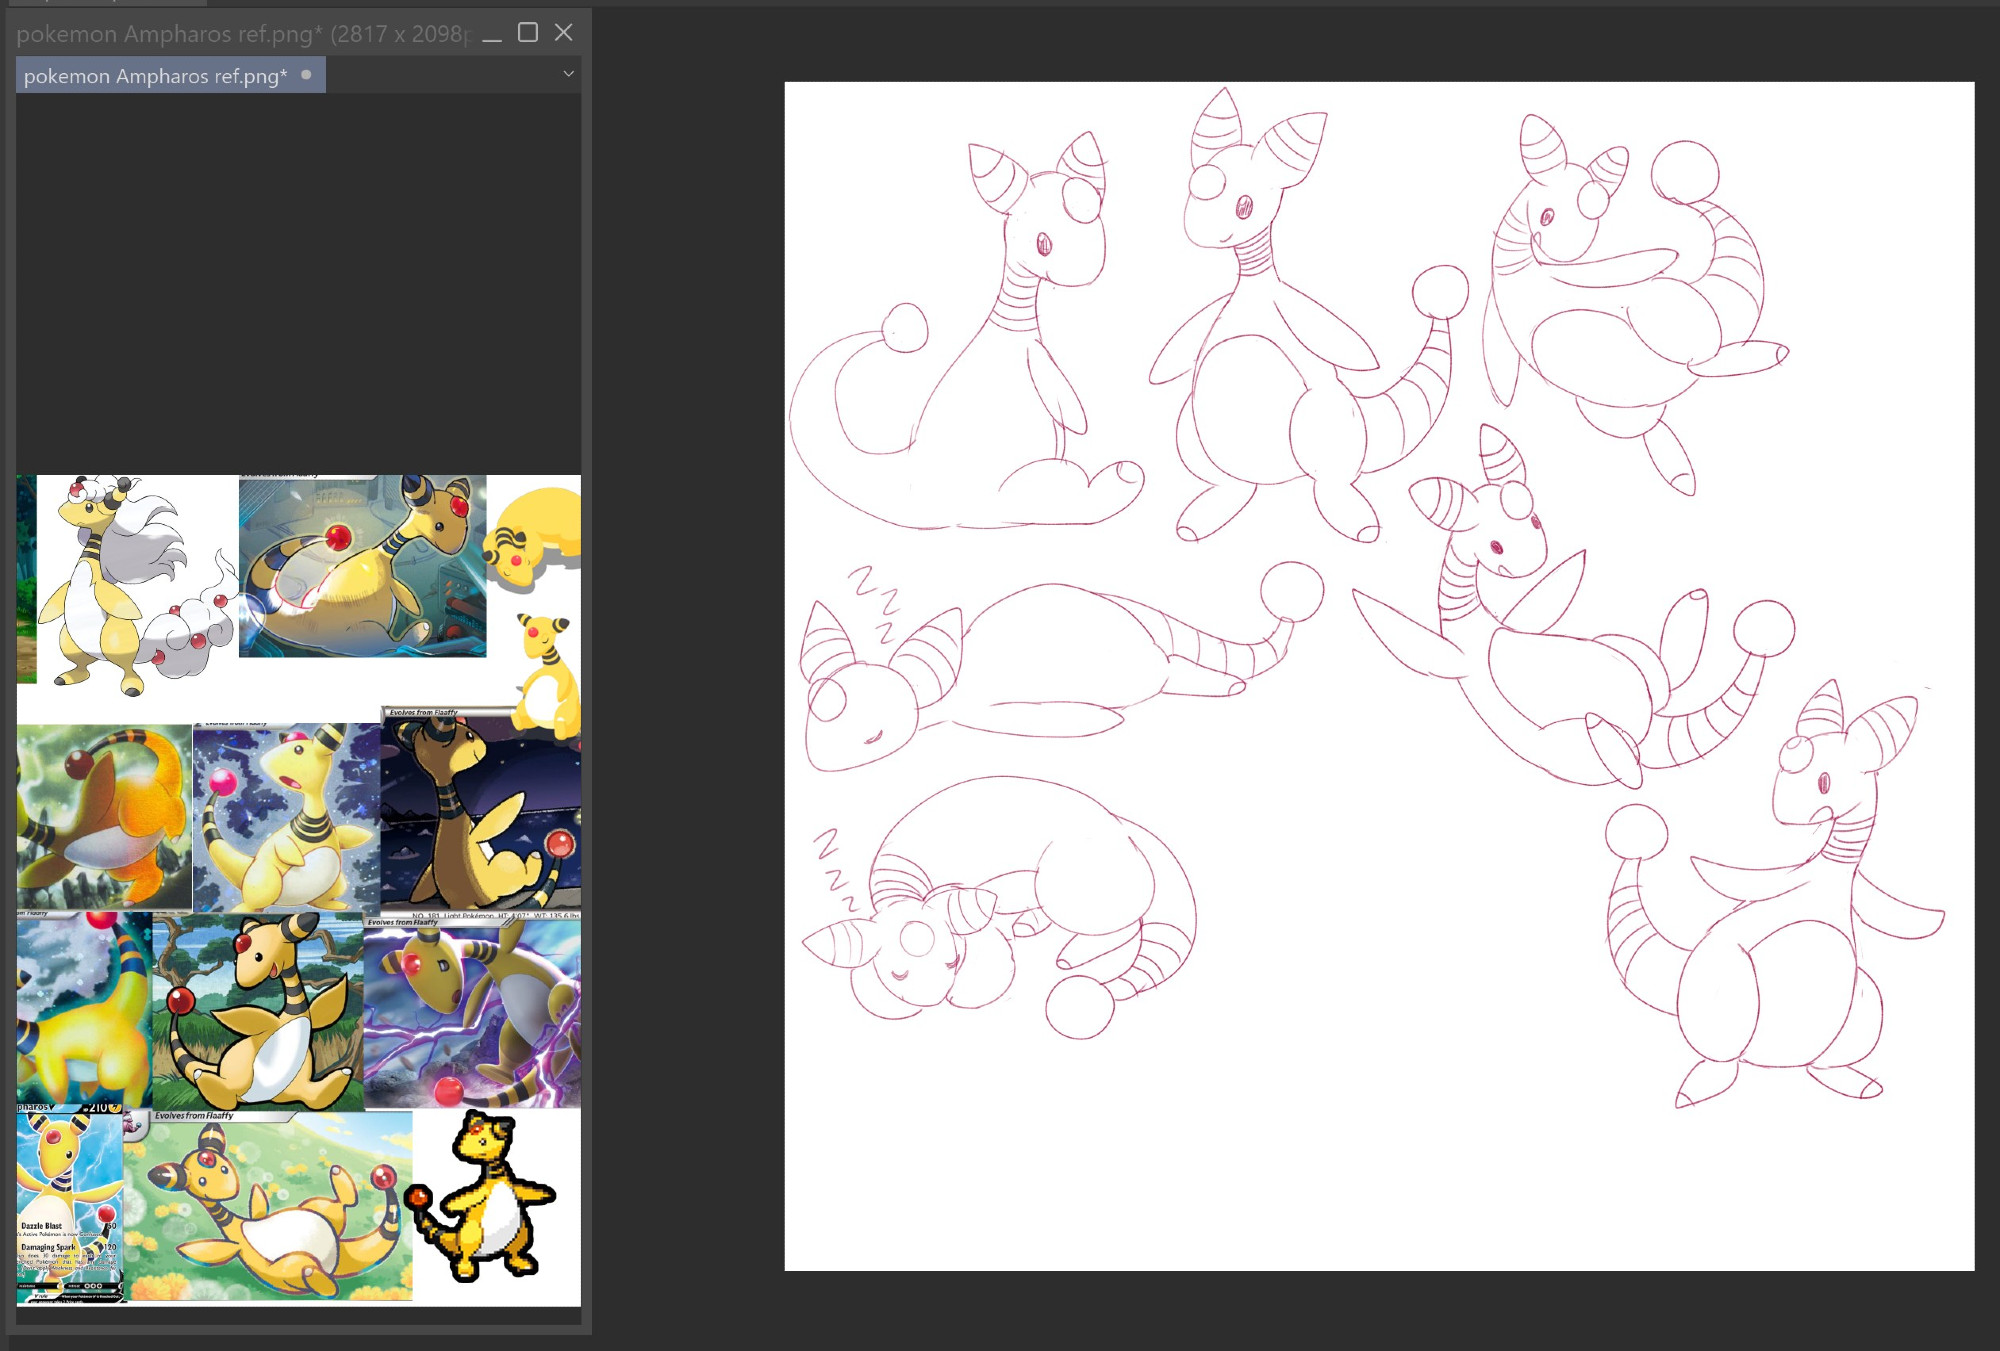Open the document tab list dropdown chevron
This screenshot has width=2000, height=1351.
[568, 74]
